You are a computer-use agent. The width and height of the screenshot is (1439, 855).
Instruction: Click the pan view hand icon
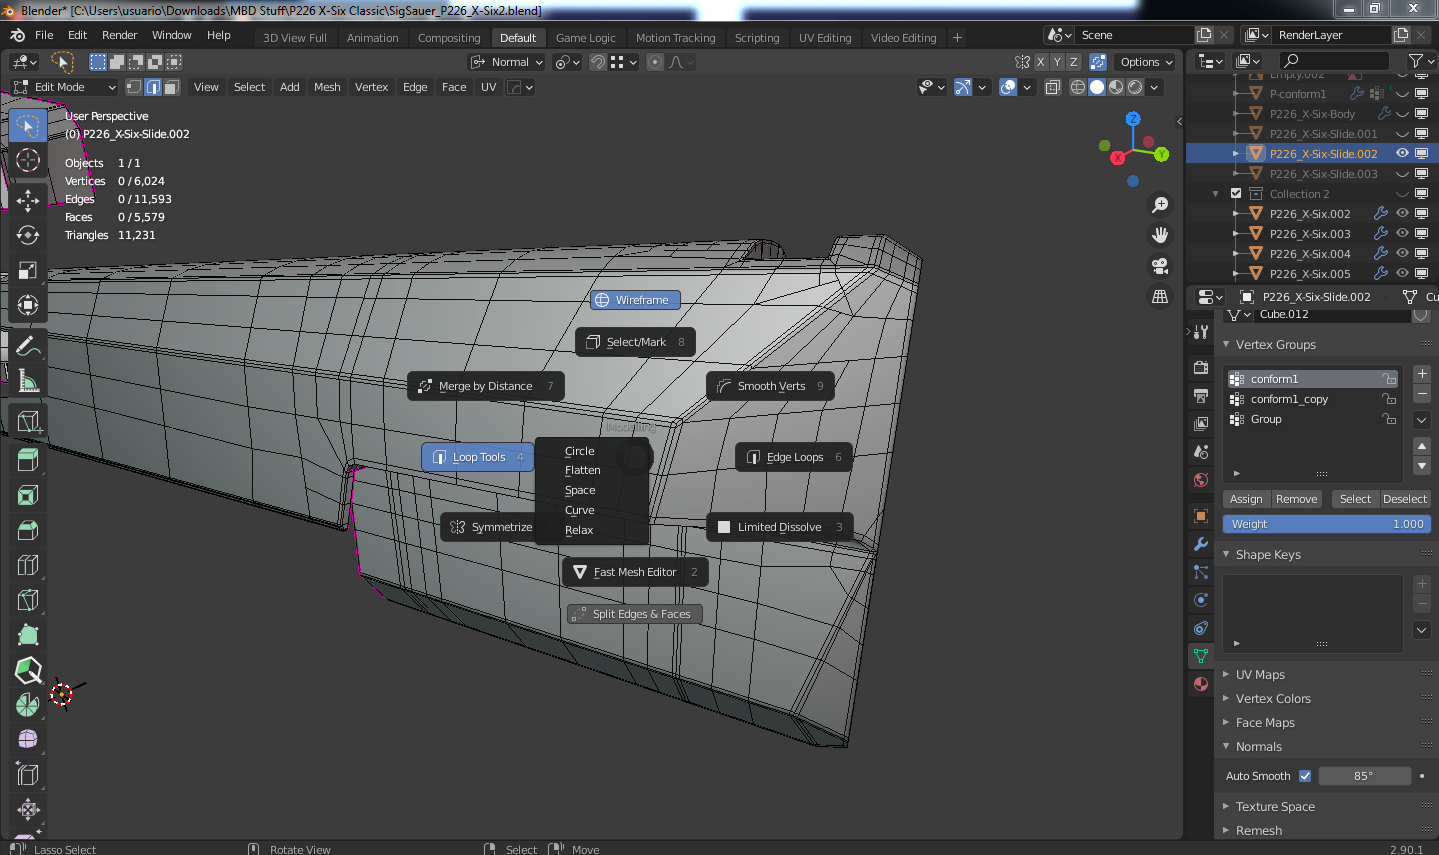coord(1160,235)
